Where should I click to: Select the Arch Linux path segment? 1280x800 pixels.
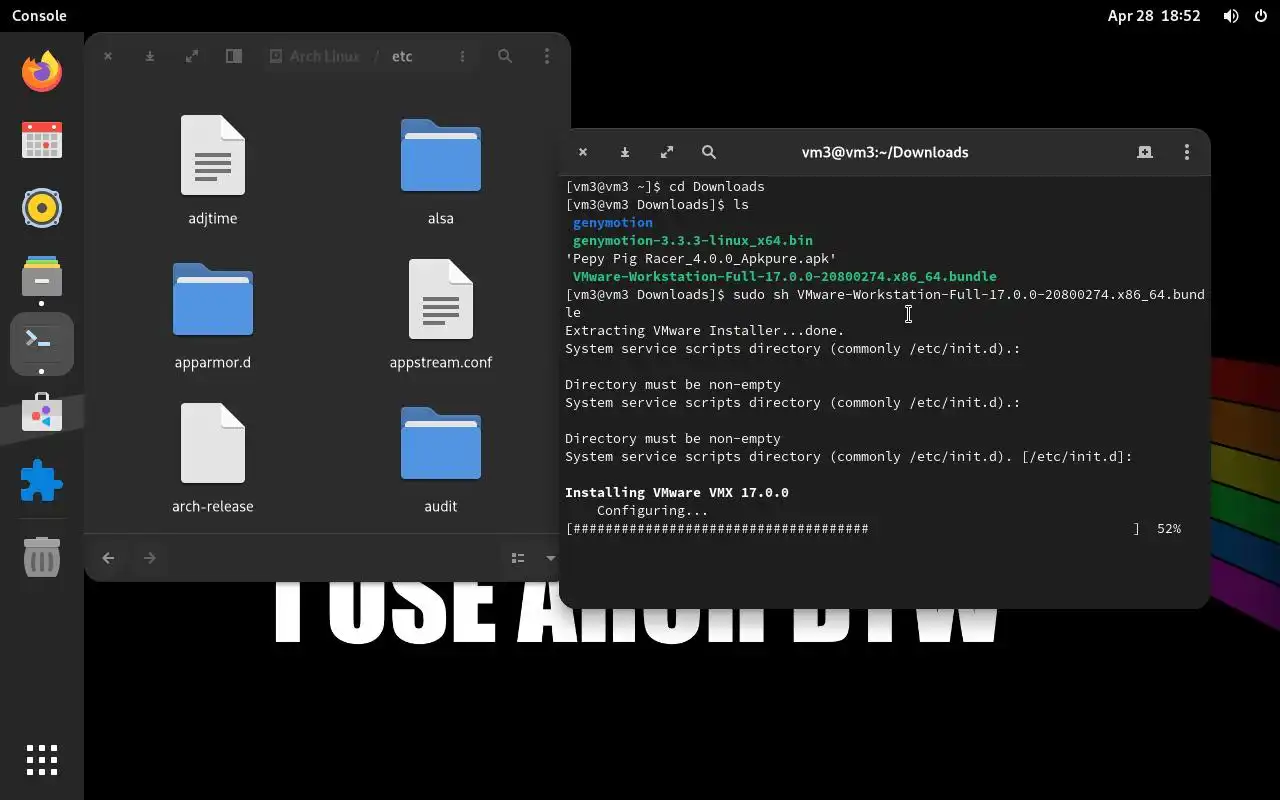[x=315, y=56]
